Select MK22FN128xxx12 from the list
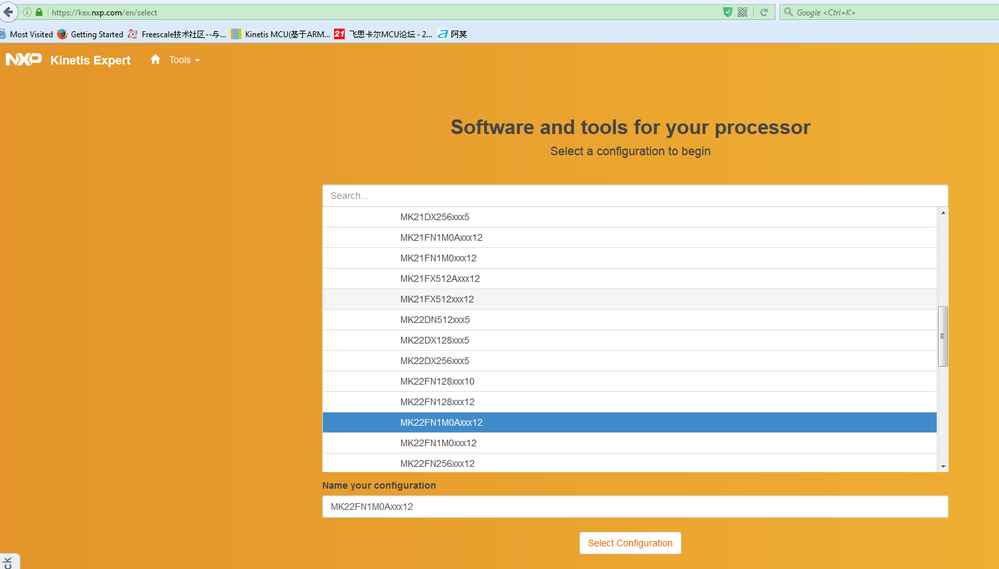The width and height of the screenshot is (999, 569). (x=629, y=402)
